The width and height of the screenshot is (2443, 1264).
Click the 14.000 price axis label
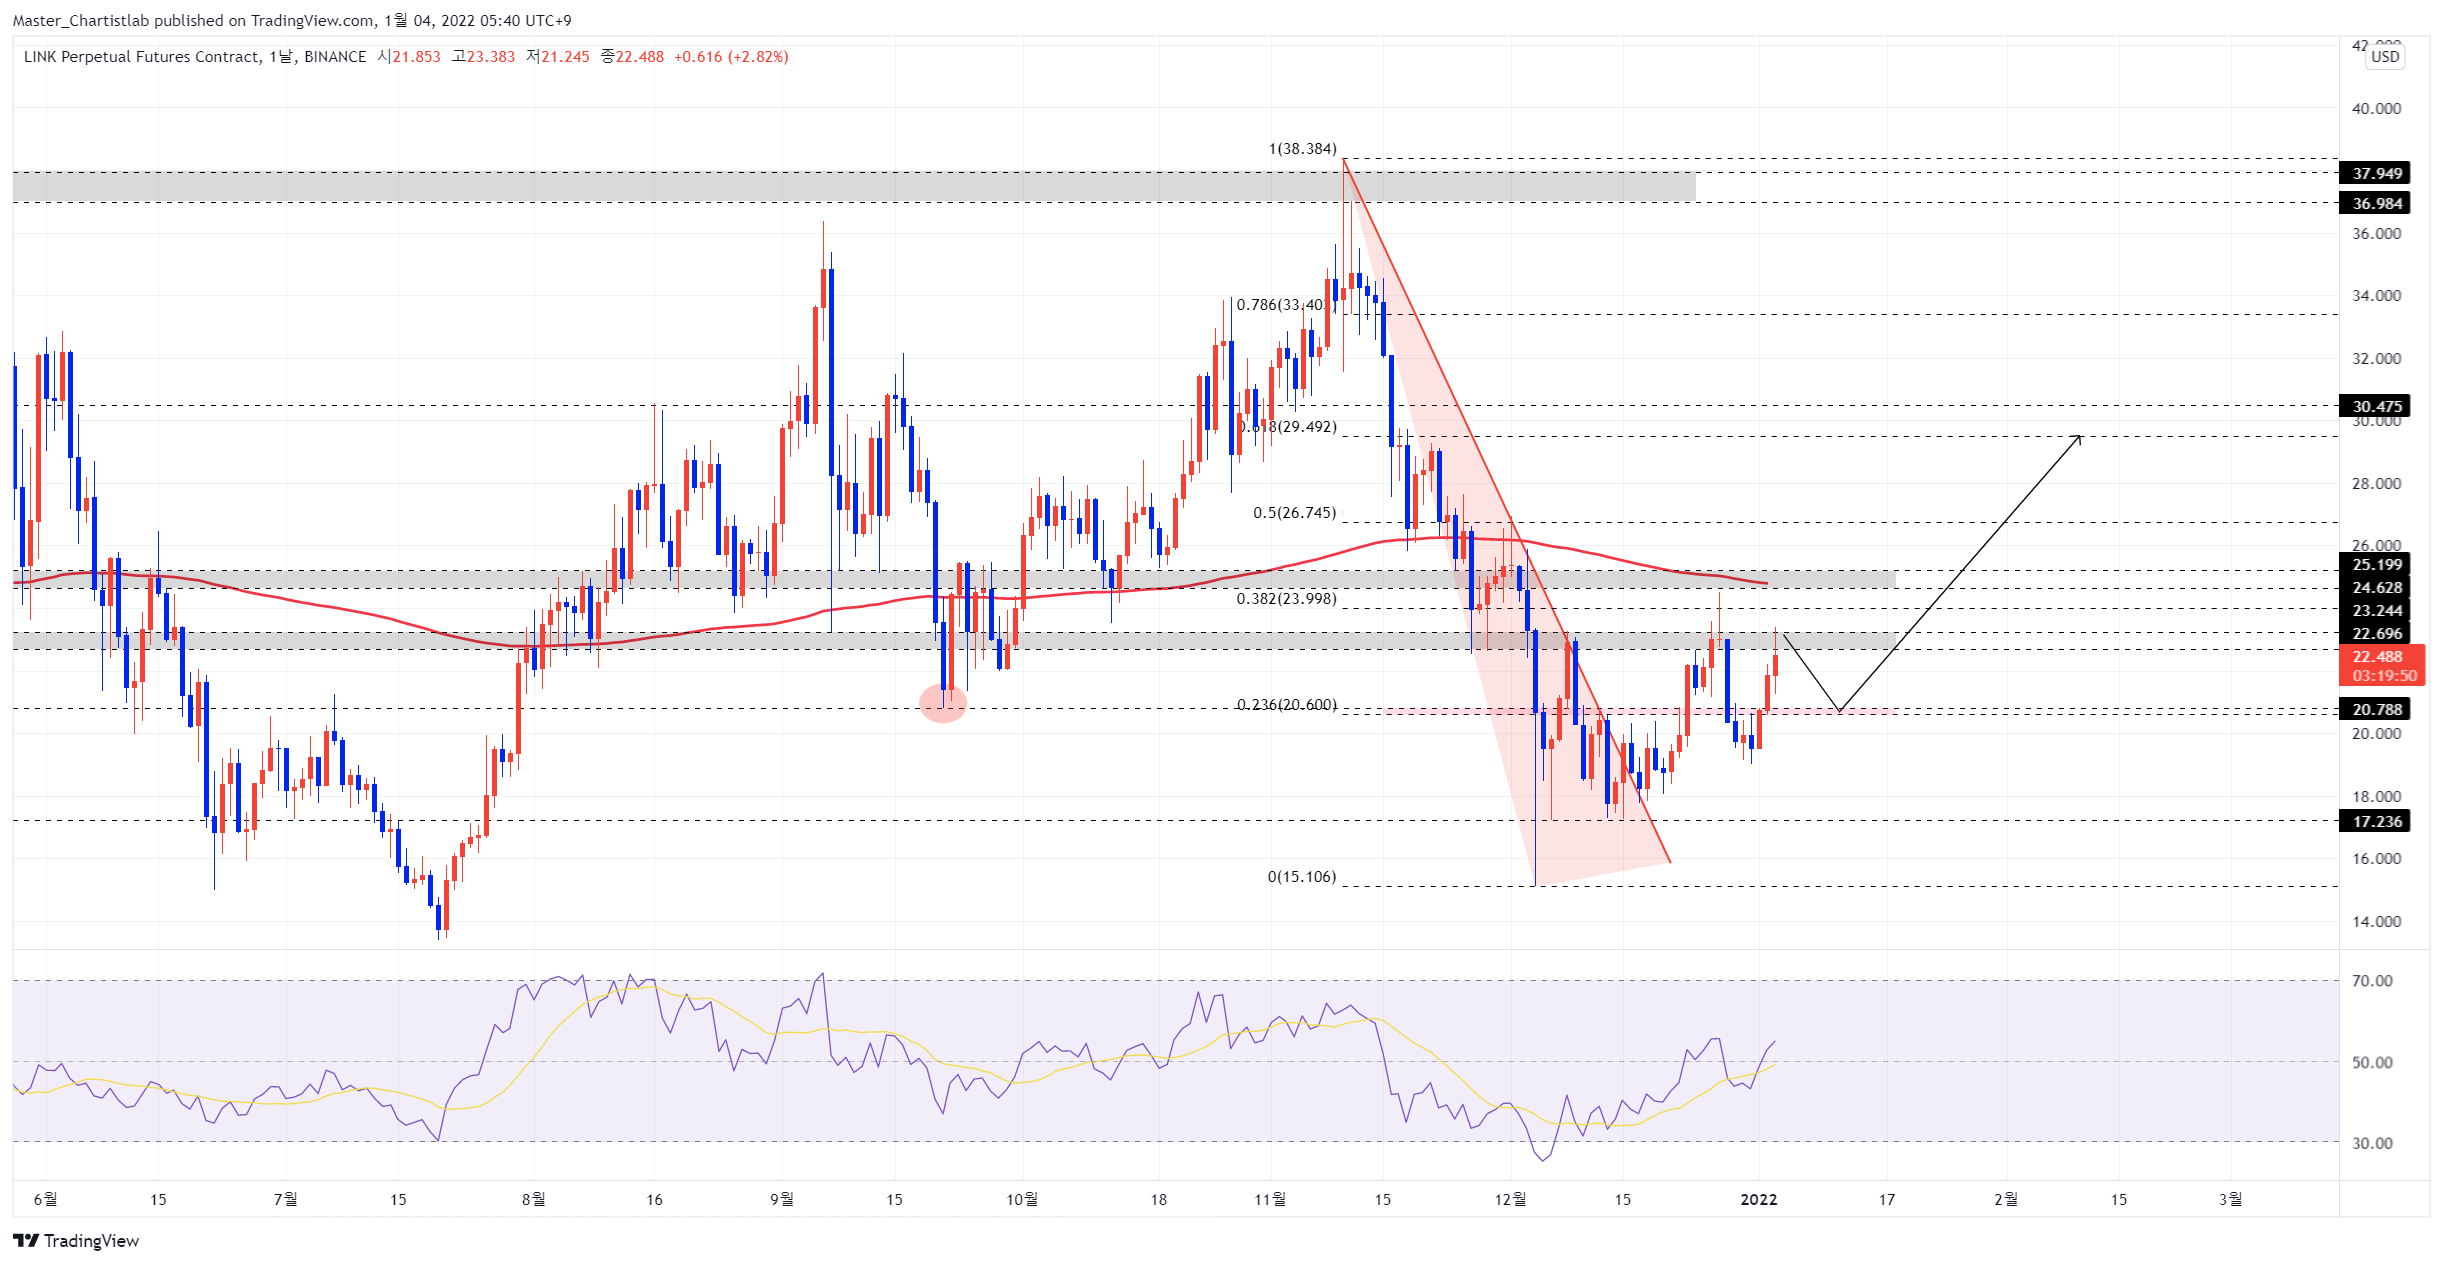pyautogui.click(x=2376, y=922)
